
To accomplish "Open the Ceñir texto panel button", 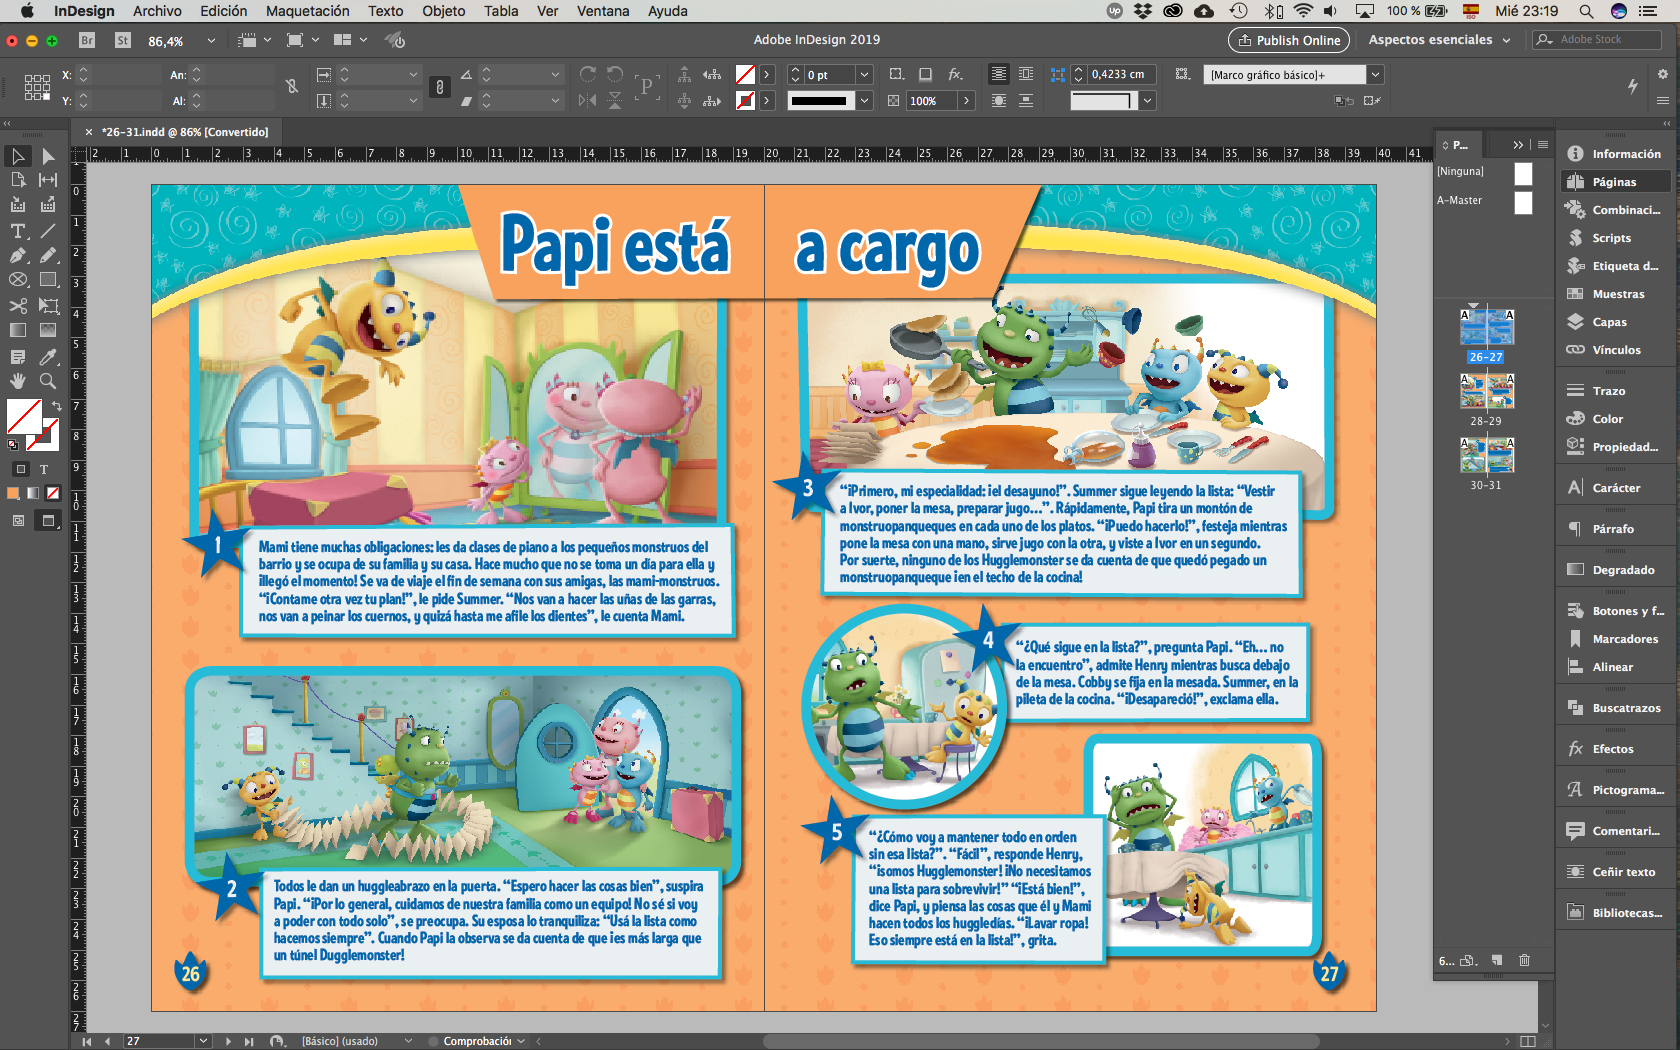I will [1615, 872].
